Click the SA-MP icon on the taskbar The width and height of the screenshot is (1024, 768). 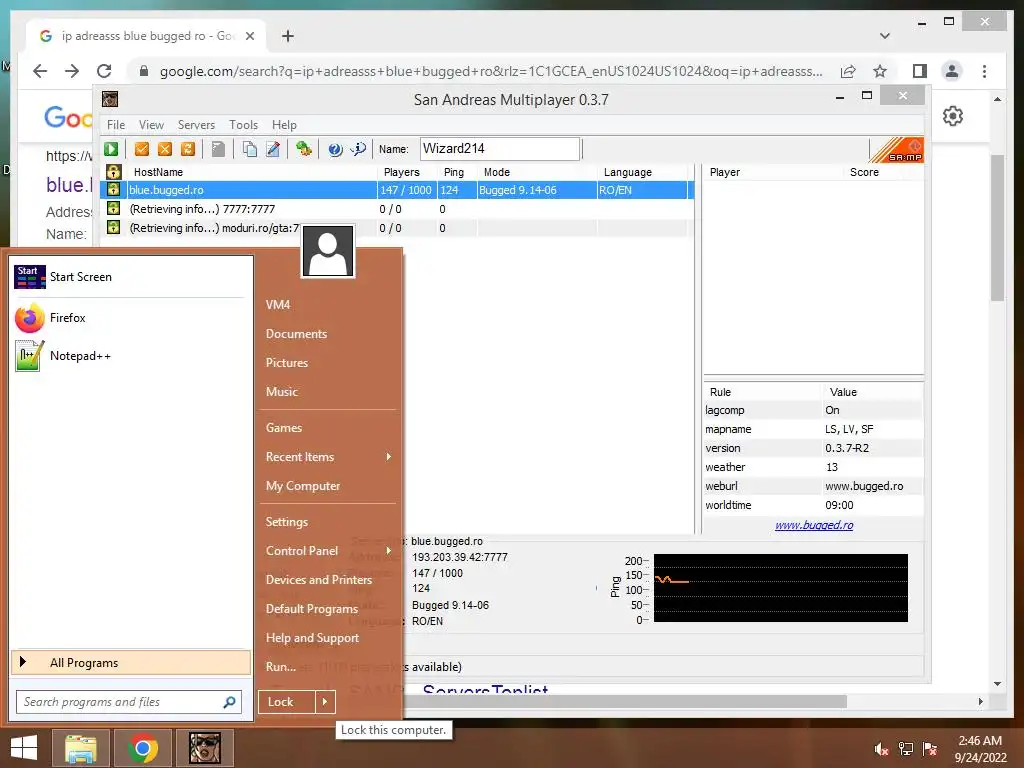[205, 748]
